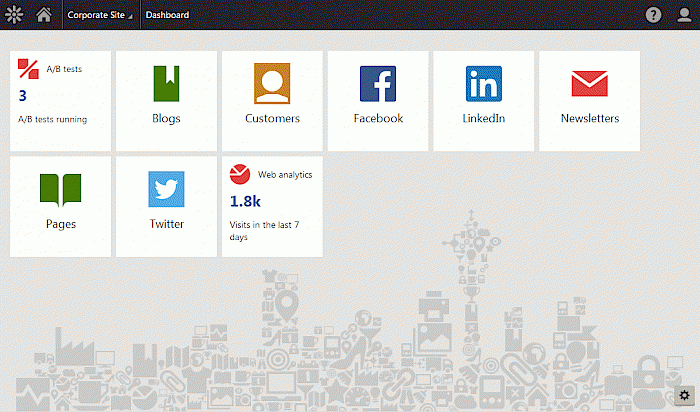700x412 pixels.
Task: Click the "A/B tests running" text
Action: [x=52, y=119]
